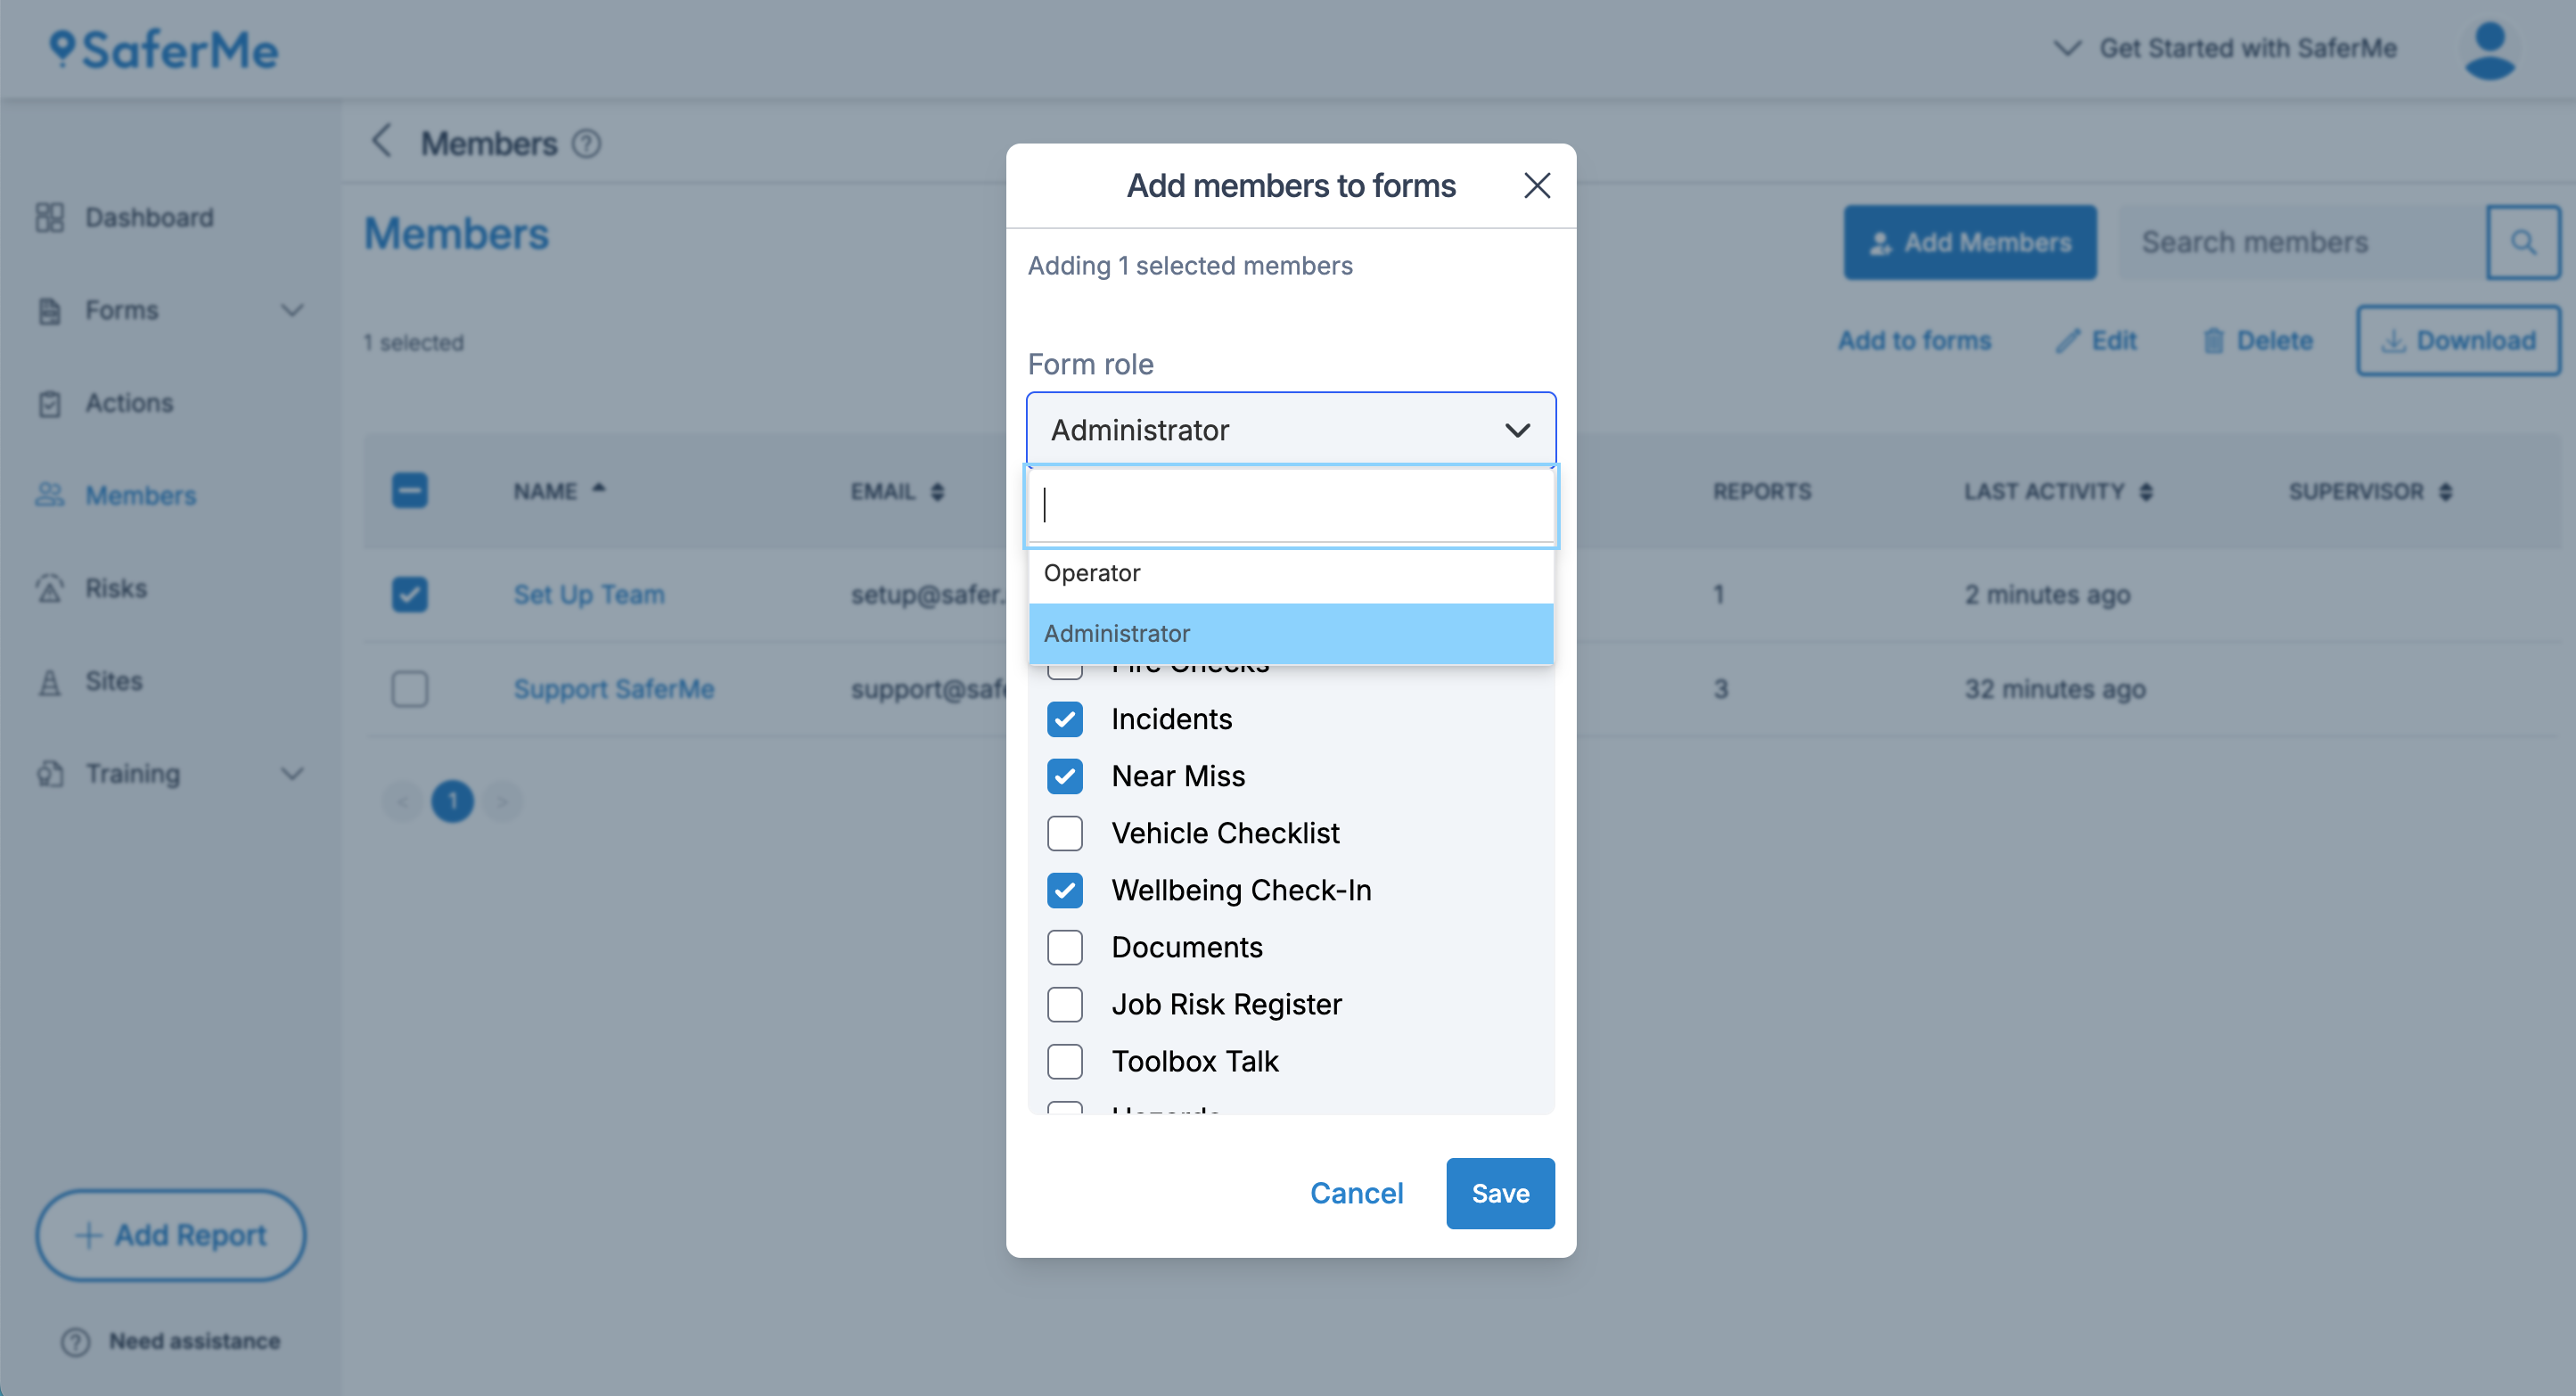
Task: Uncheck the Wellbeing Check-In checkbox
Action: pyautogui.click(x=1065, y=890)
